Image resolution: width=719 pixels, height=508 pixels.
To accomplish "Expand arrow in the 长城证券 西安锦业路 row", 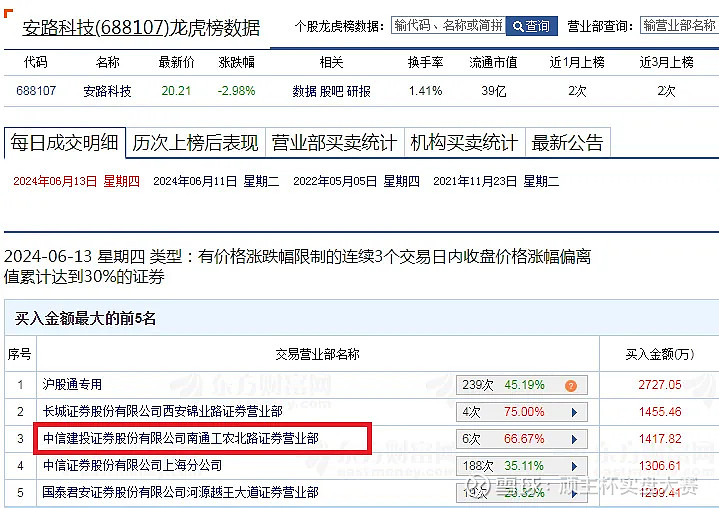I will [x=574, y=412].
